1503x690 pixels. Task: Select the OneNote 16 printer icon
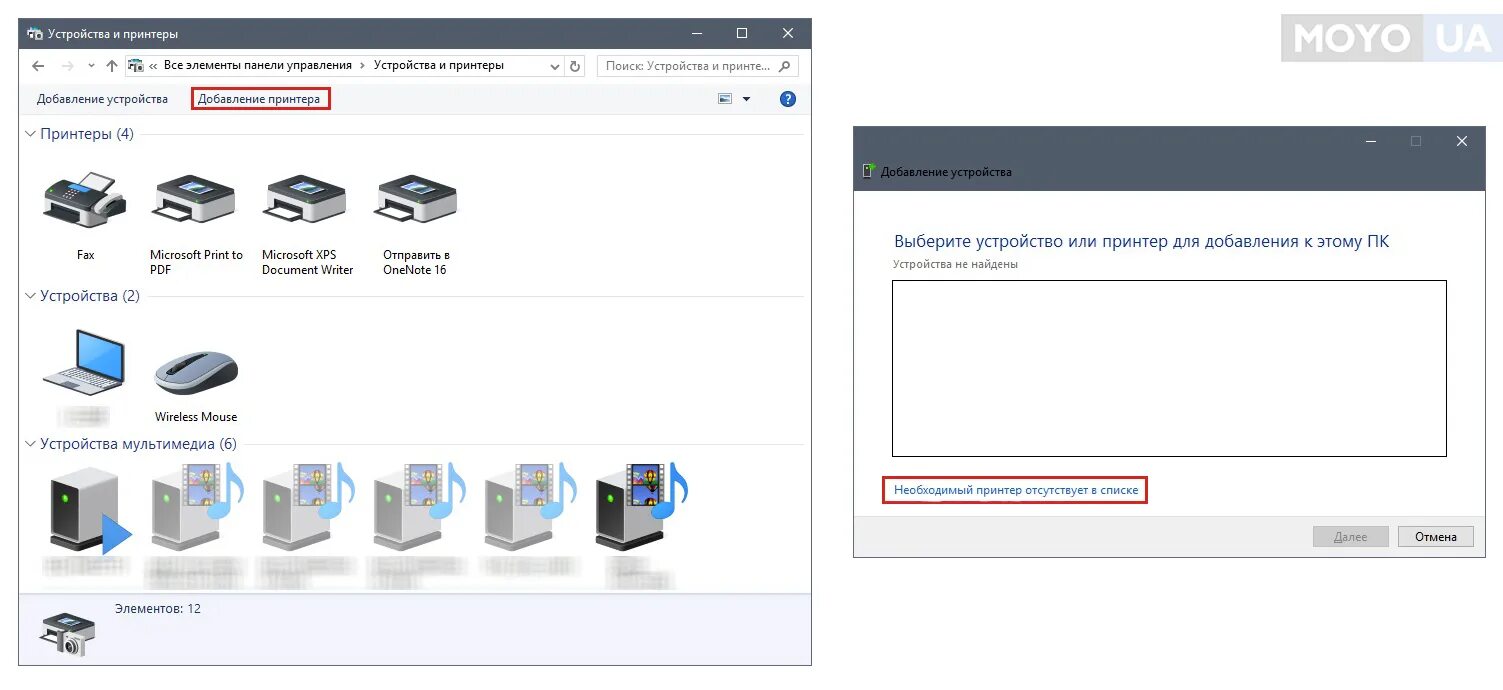tap(416, 198)
